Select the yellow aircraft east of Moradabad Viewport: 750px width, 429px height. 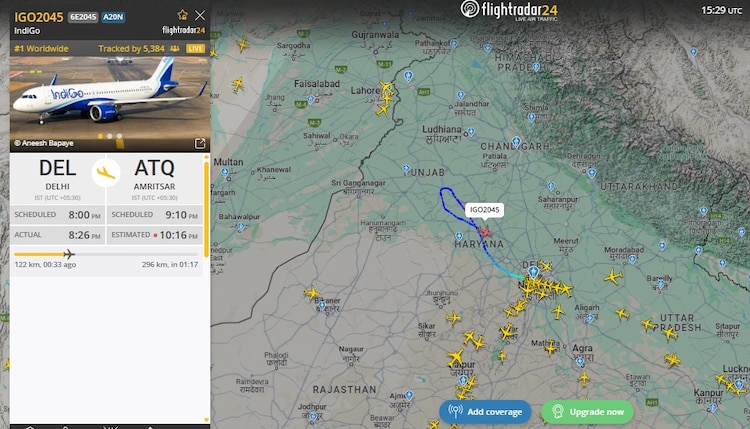click(x=613, y=276)
